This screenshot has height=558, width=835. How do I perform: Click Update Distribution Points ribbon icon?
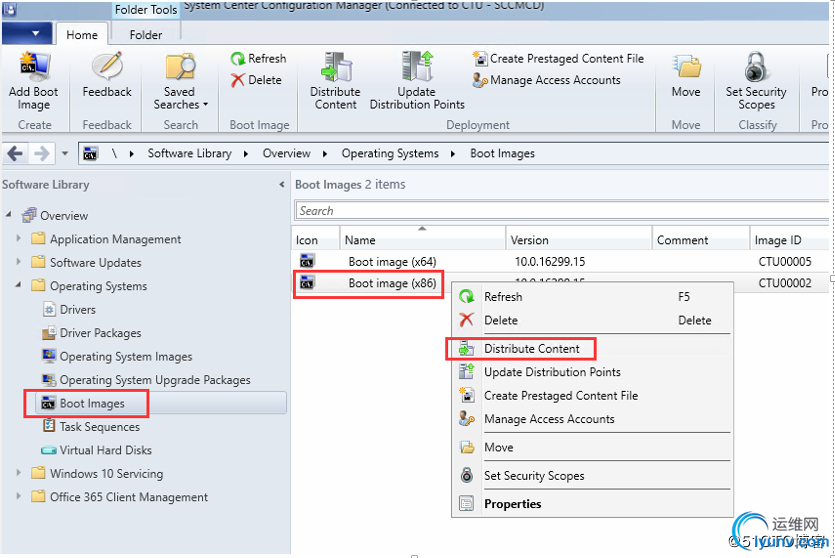pos(416,69)
